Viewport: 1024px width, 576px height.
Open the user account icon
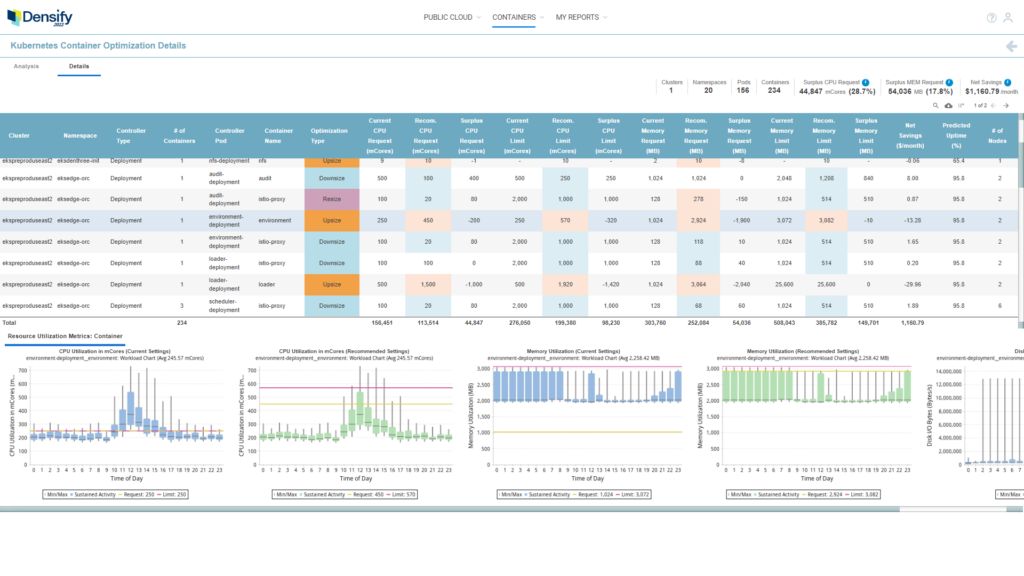[1008, 18]
